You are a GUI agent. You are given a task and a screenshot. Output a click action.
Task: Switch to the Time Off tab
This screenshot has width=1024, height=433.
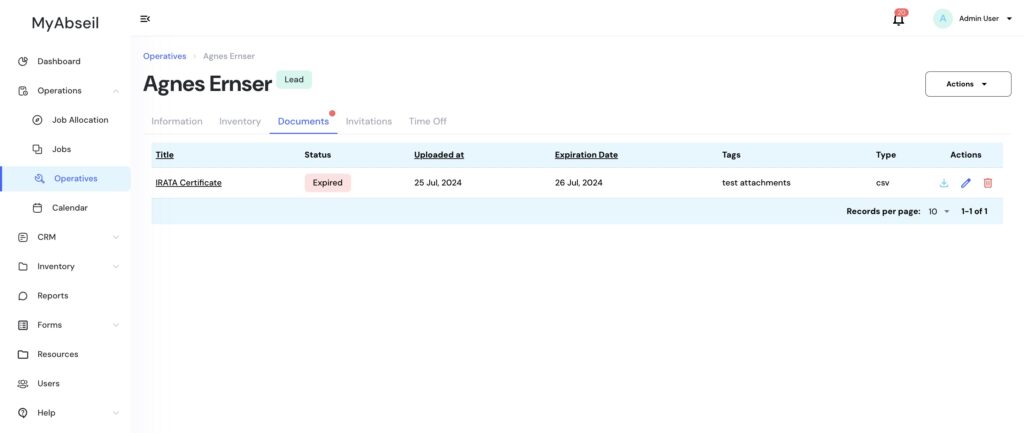click(x=427, y=121)
